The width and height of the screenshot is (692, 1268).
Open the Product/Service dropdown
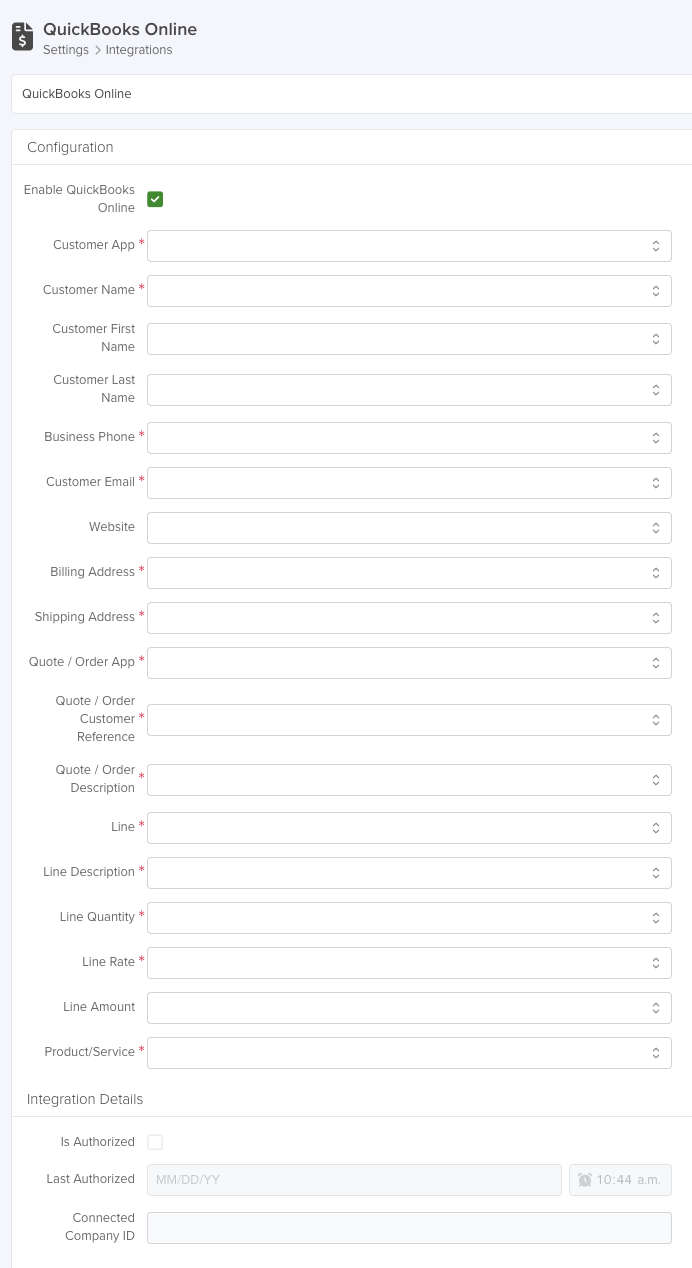(x=409, y=1053)
